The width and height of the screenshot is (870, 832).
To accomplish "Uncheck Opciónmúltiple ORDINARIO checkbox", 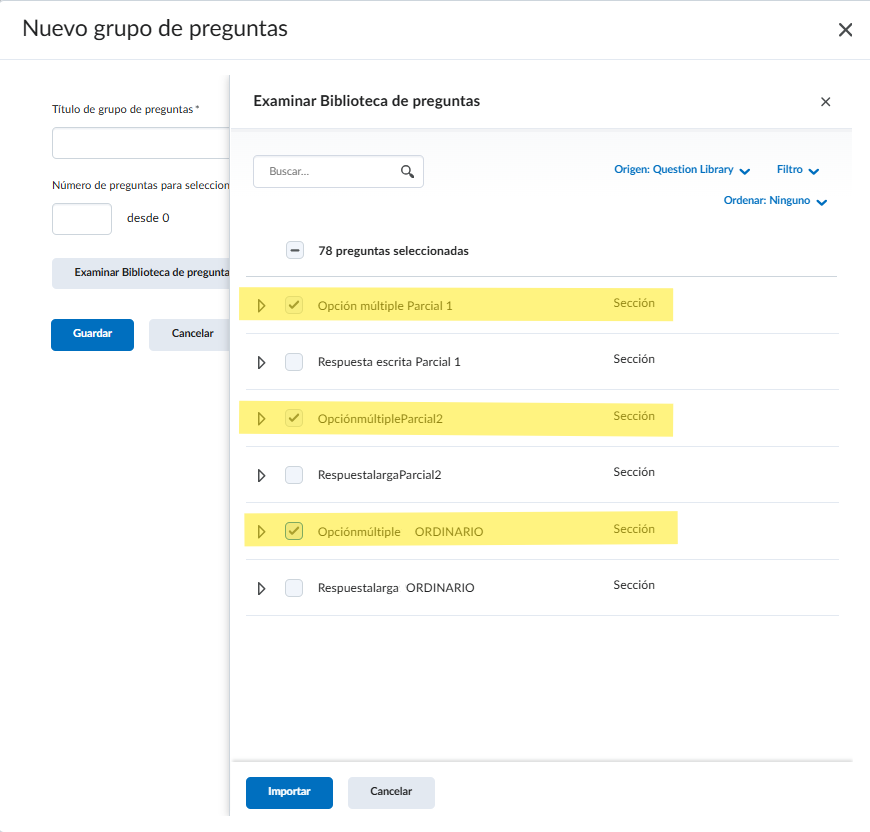I will (x=294, y=531).
